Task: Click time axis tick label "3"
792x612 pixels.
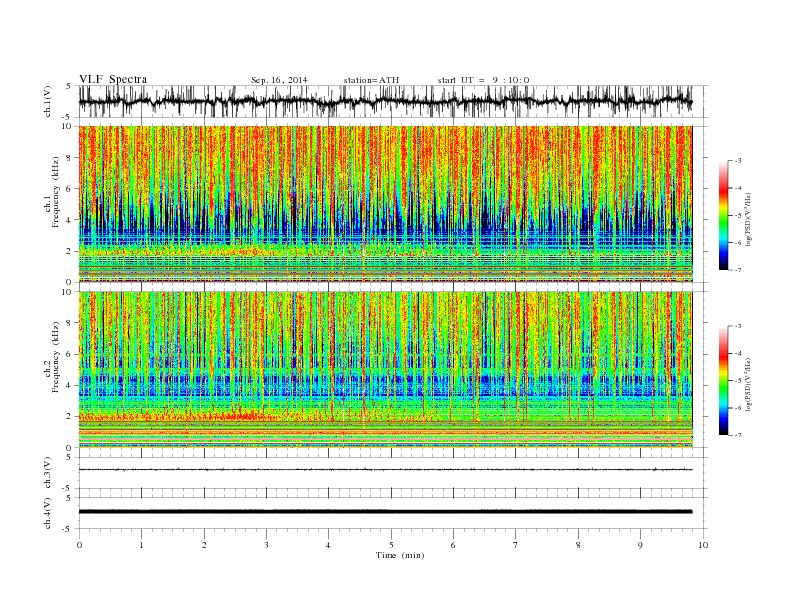Action: tap(267, 545)
